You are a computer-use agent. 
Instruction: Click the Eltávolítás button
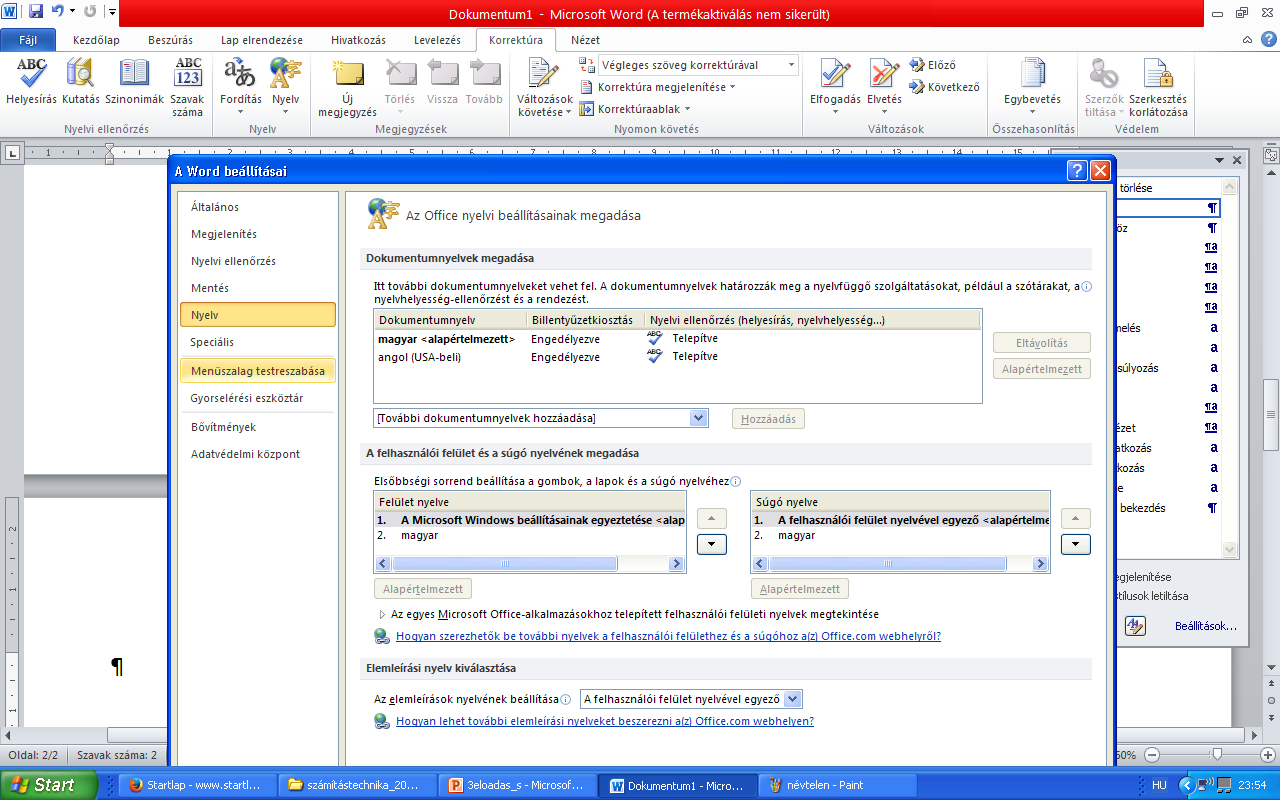[x=1041, y=343]
